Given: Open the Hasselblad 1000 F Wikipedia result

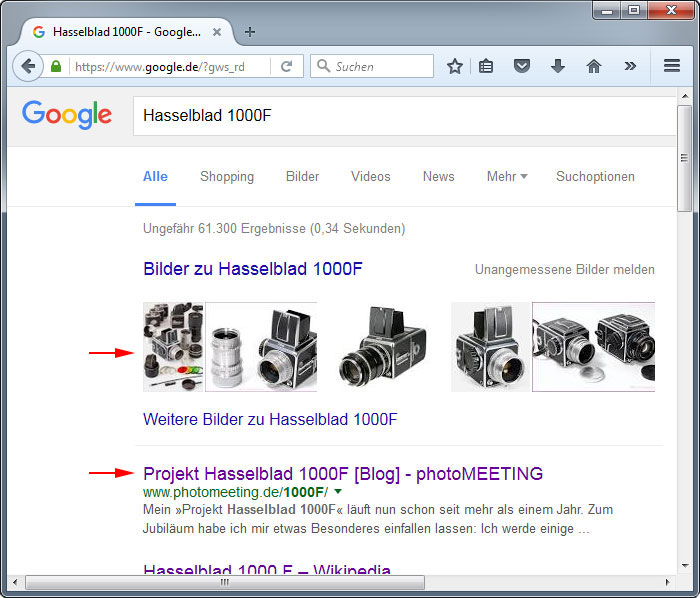Looking at the screenshot, I should 267,569.
